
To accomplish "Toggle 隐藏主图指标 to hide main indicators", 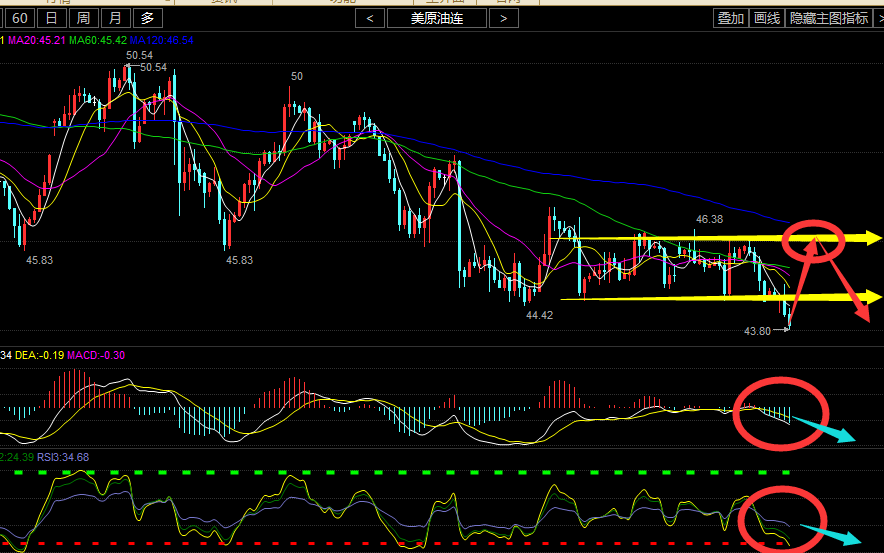I will pyautogui.click(x=828, y=18).
